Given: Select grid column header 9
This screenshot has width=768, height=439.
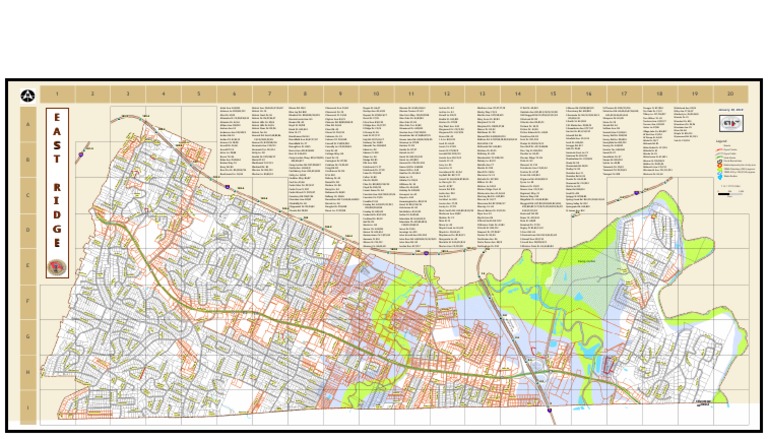Looking at the screenshot, I should (x=340, y=94).
